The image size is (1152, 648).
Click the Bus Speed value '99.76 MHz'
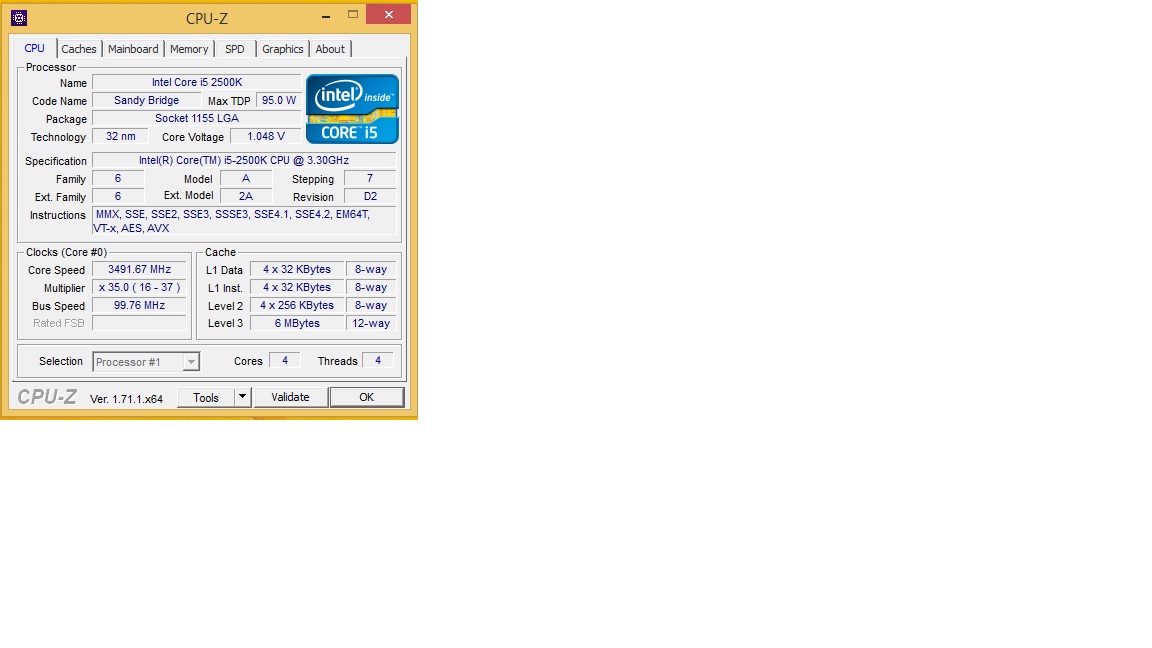point(139,305)
